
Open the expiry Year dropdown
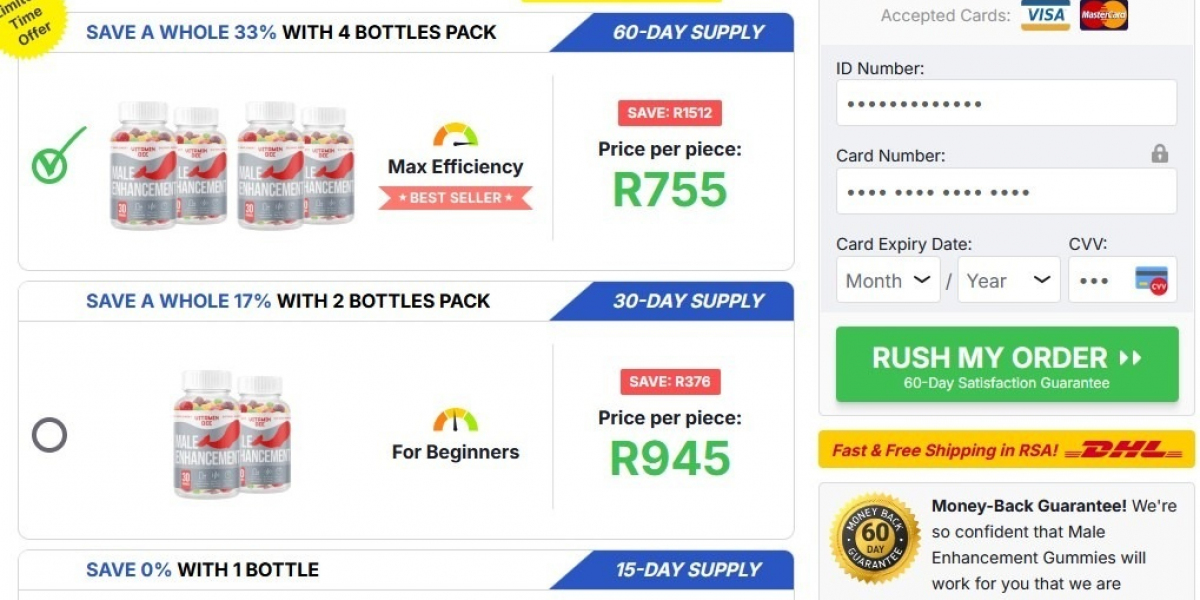tap(1008, 281)
